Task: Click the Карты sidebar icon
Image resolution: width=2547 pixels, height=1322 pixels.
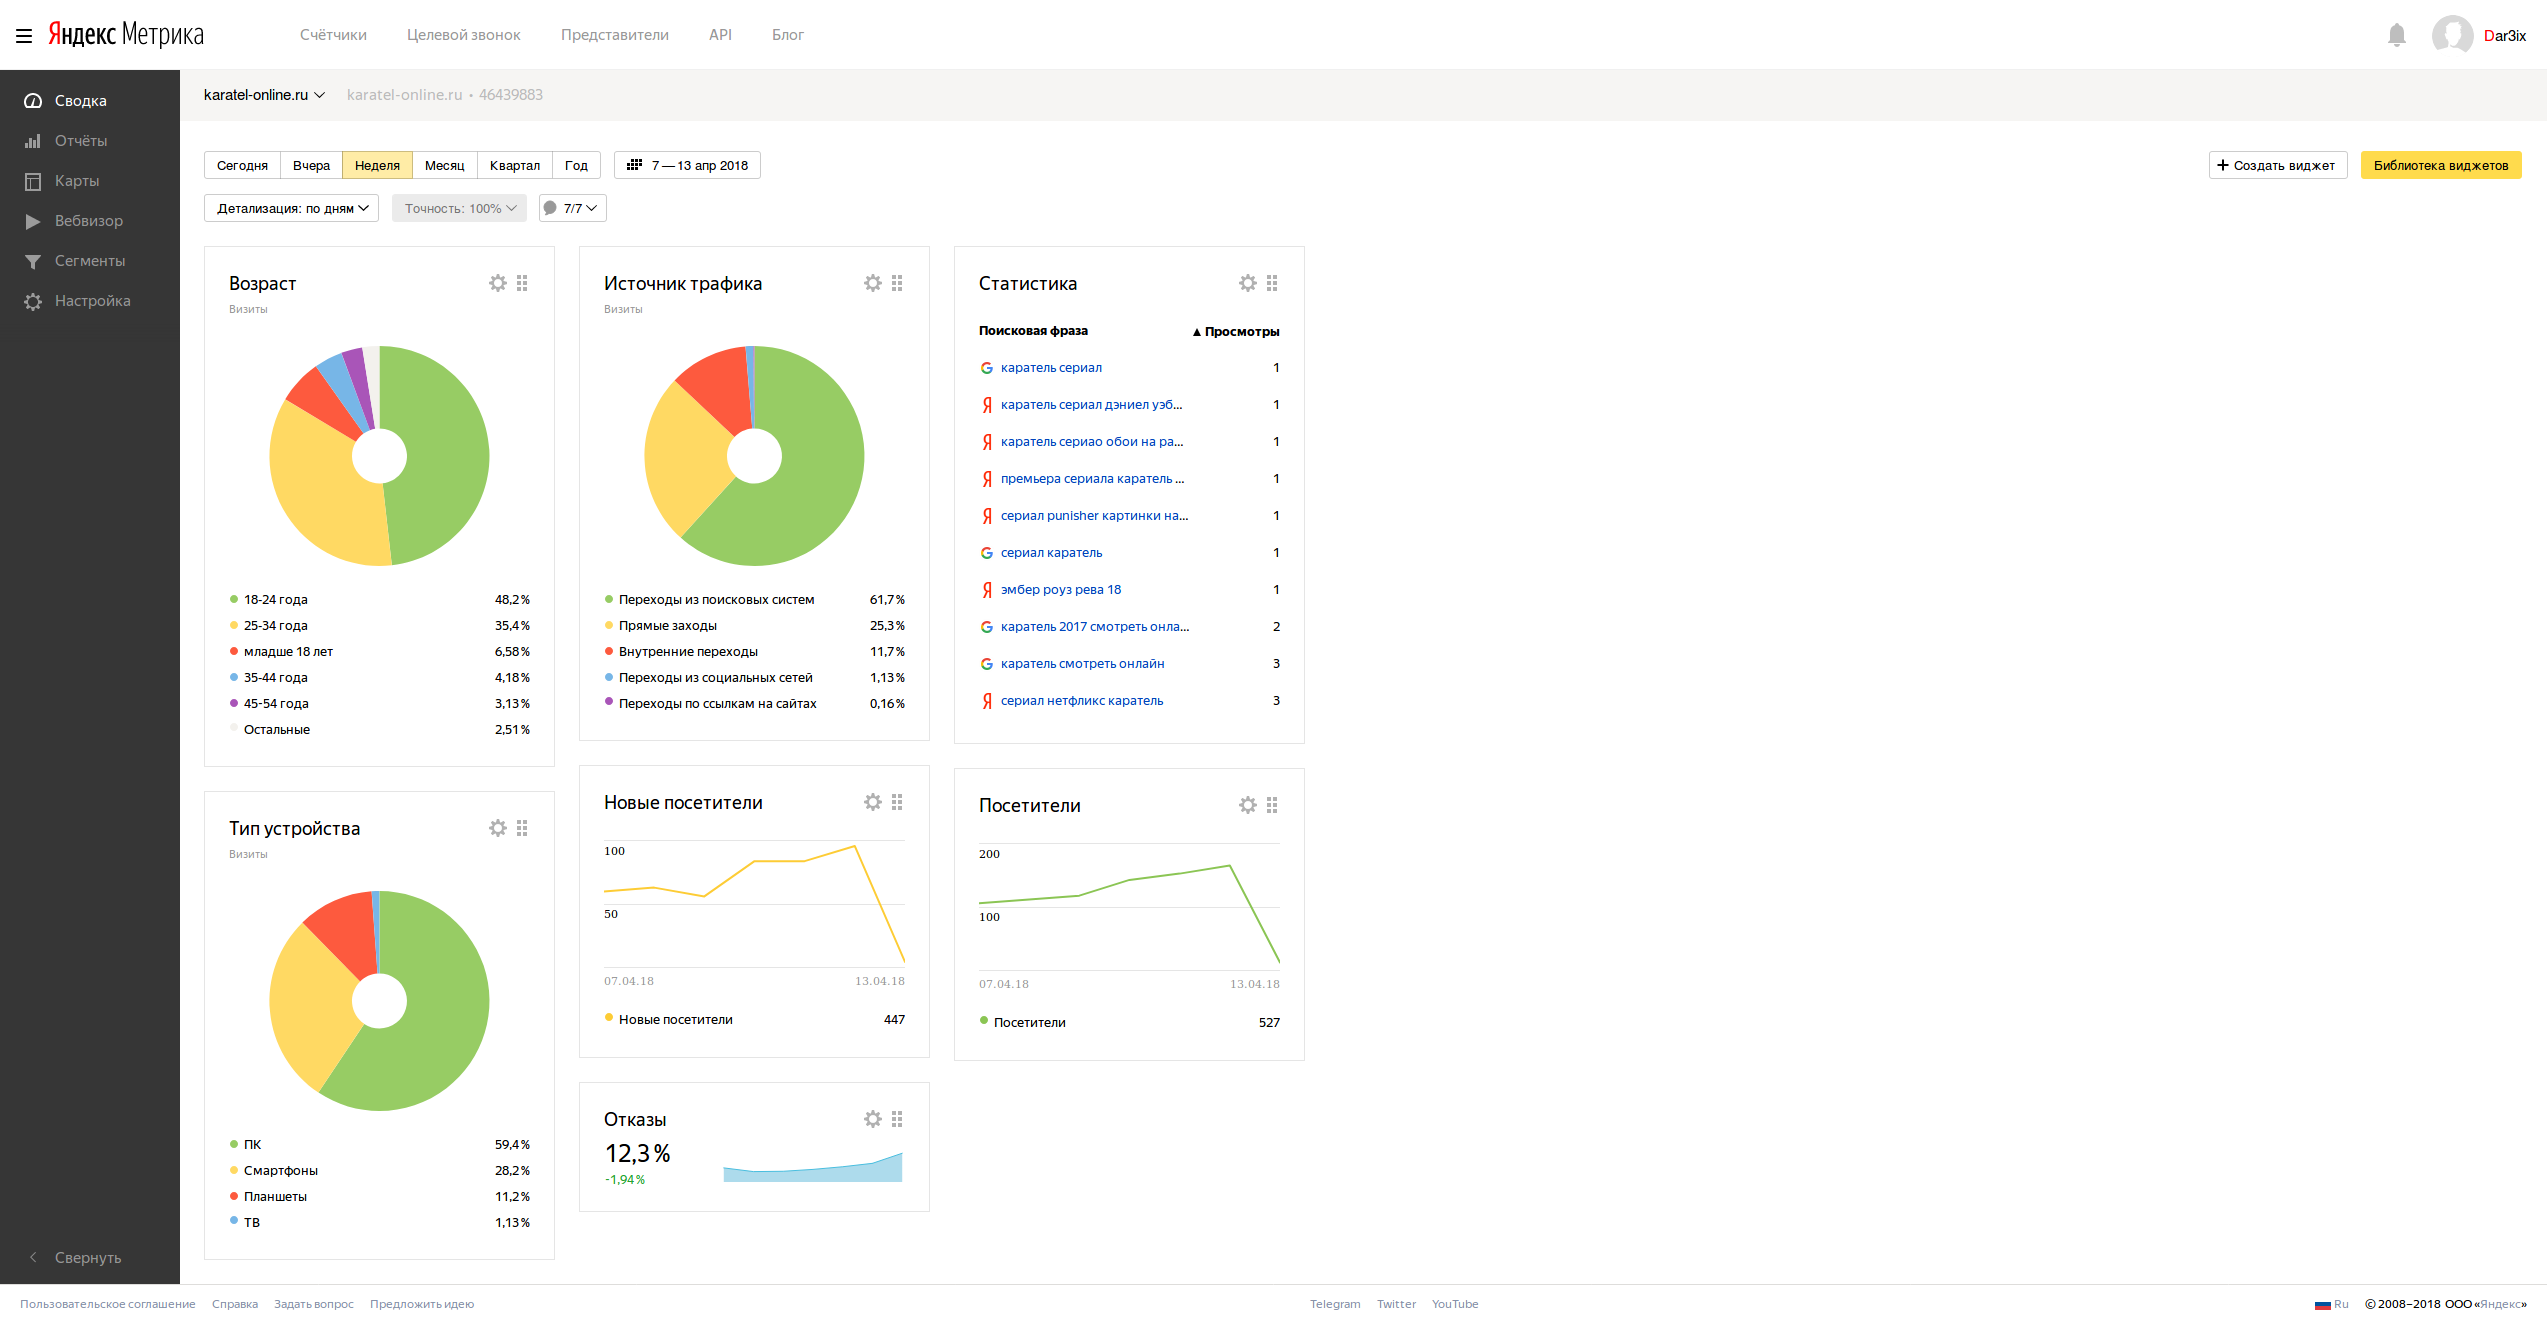Action: pyautogui.click(x=33, y=181)
